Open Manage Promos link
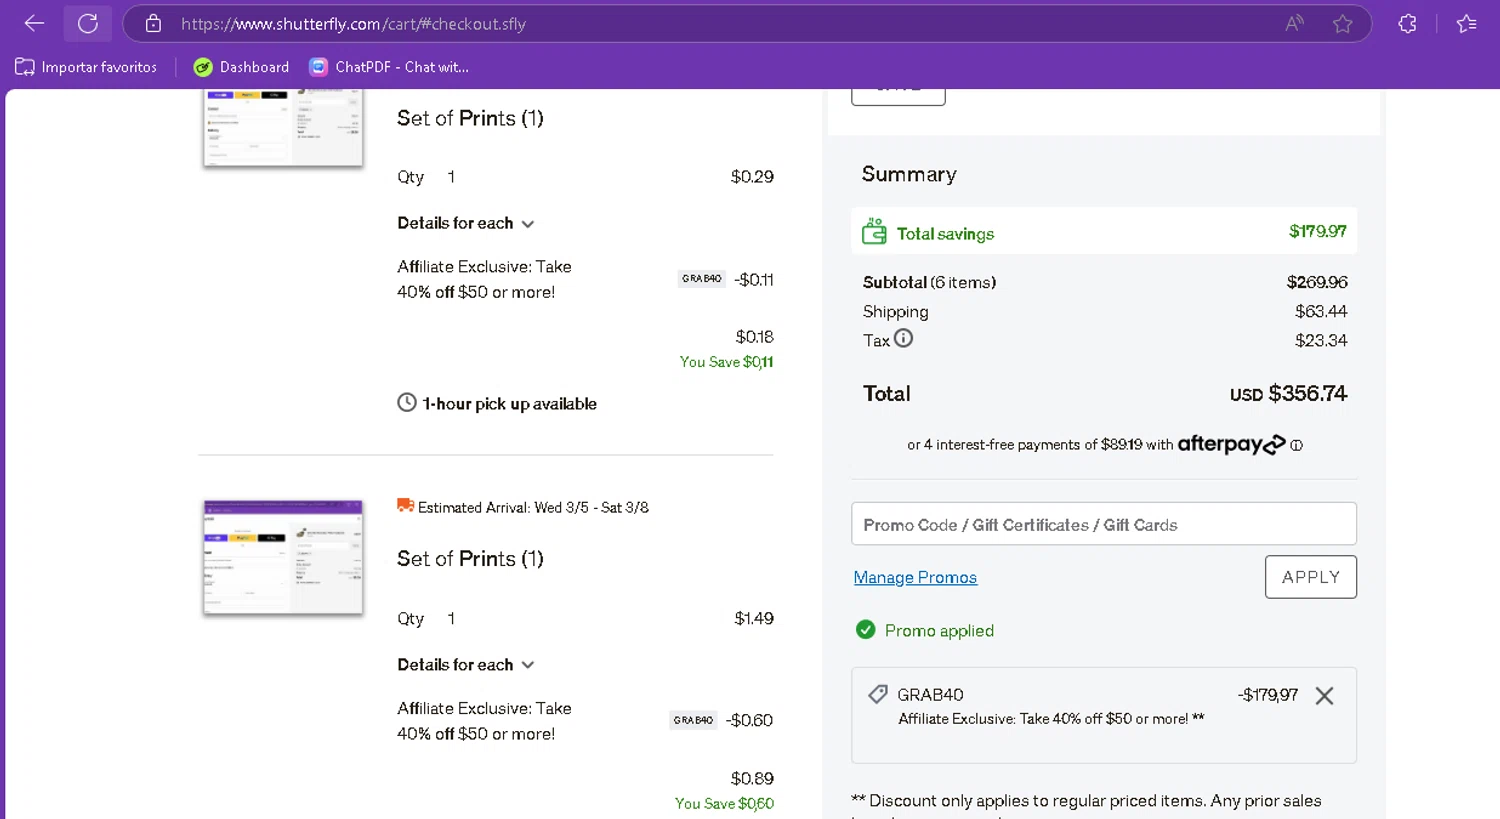Screen dimensions: 1500x819 915,577
